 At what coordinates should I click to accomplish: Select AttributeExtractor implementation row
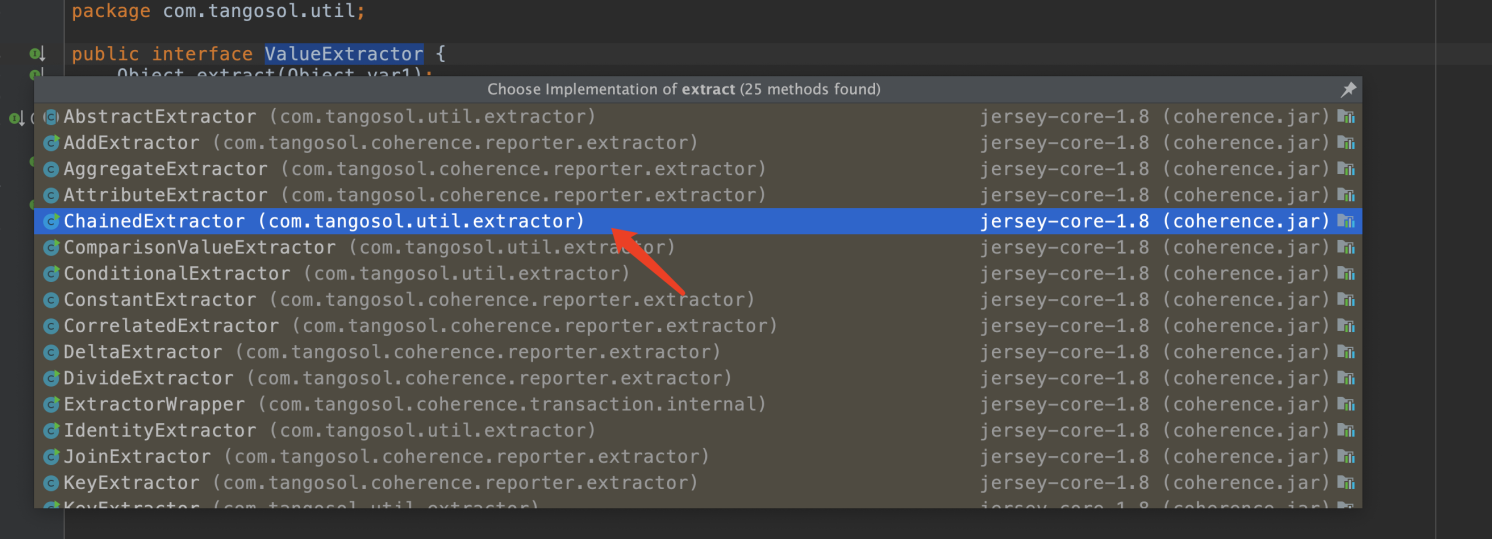pos(698,195)
